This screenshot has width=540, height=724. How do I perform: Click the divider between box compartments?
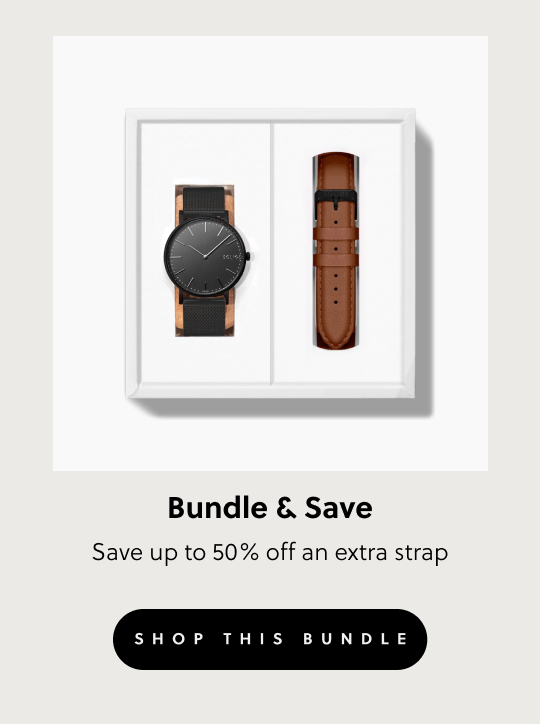point(272,253)
